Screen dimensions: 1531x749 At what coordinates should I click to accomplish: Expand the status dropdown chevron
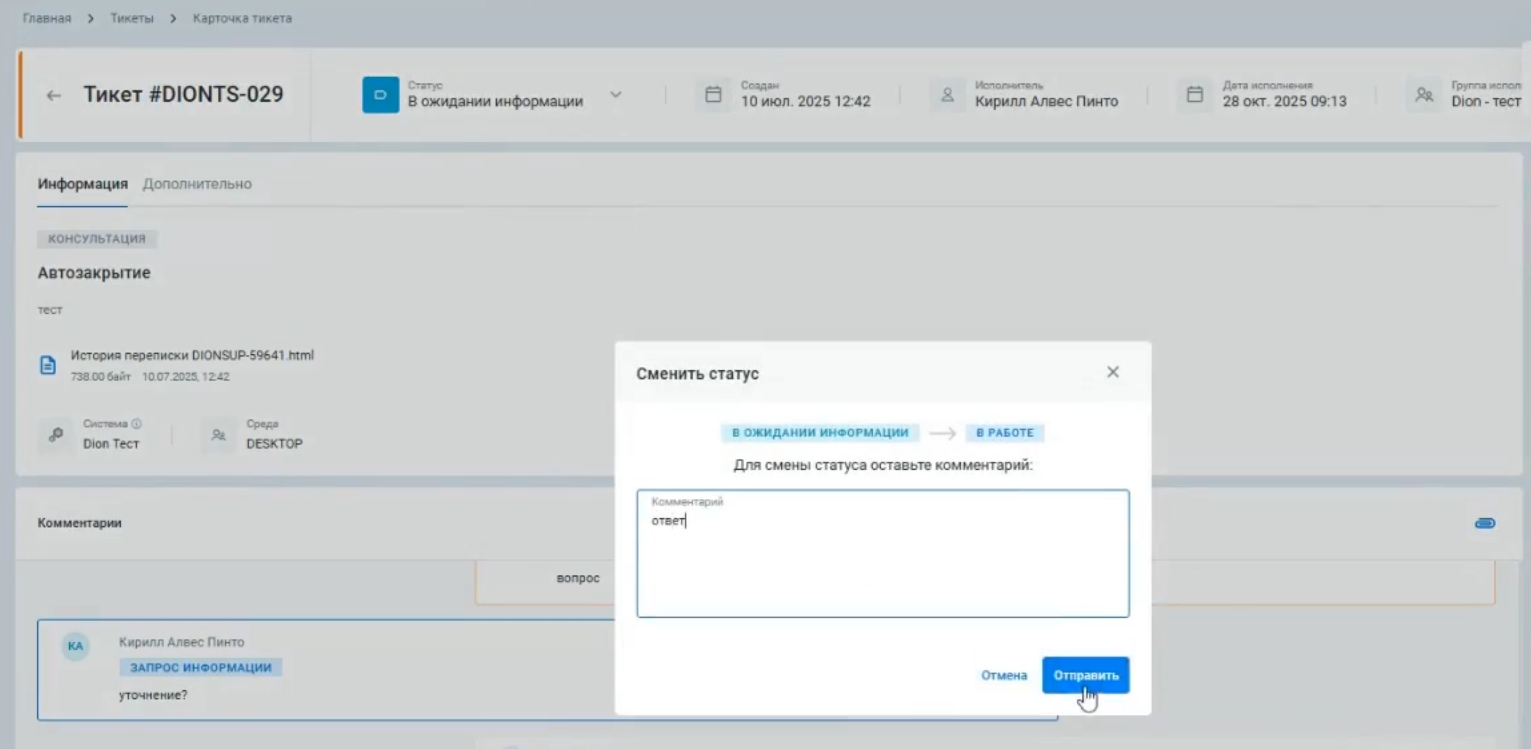tap(615, 95)
